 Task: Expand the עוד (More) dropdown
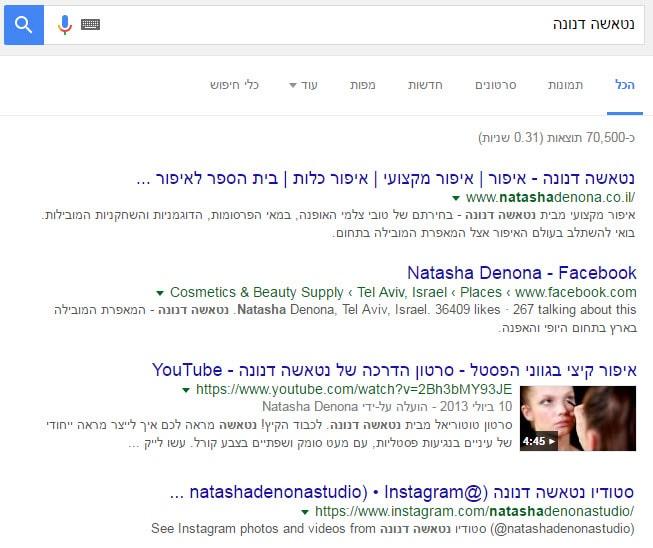pyautogui.click(x=303, y=85)
